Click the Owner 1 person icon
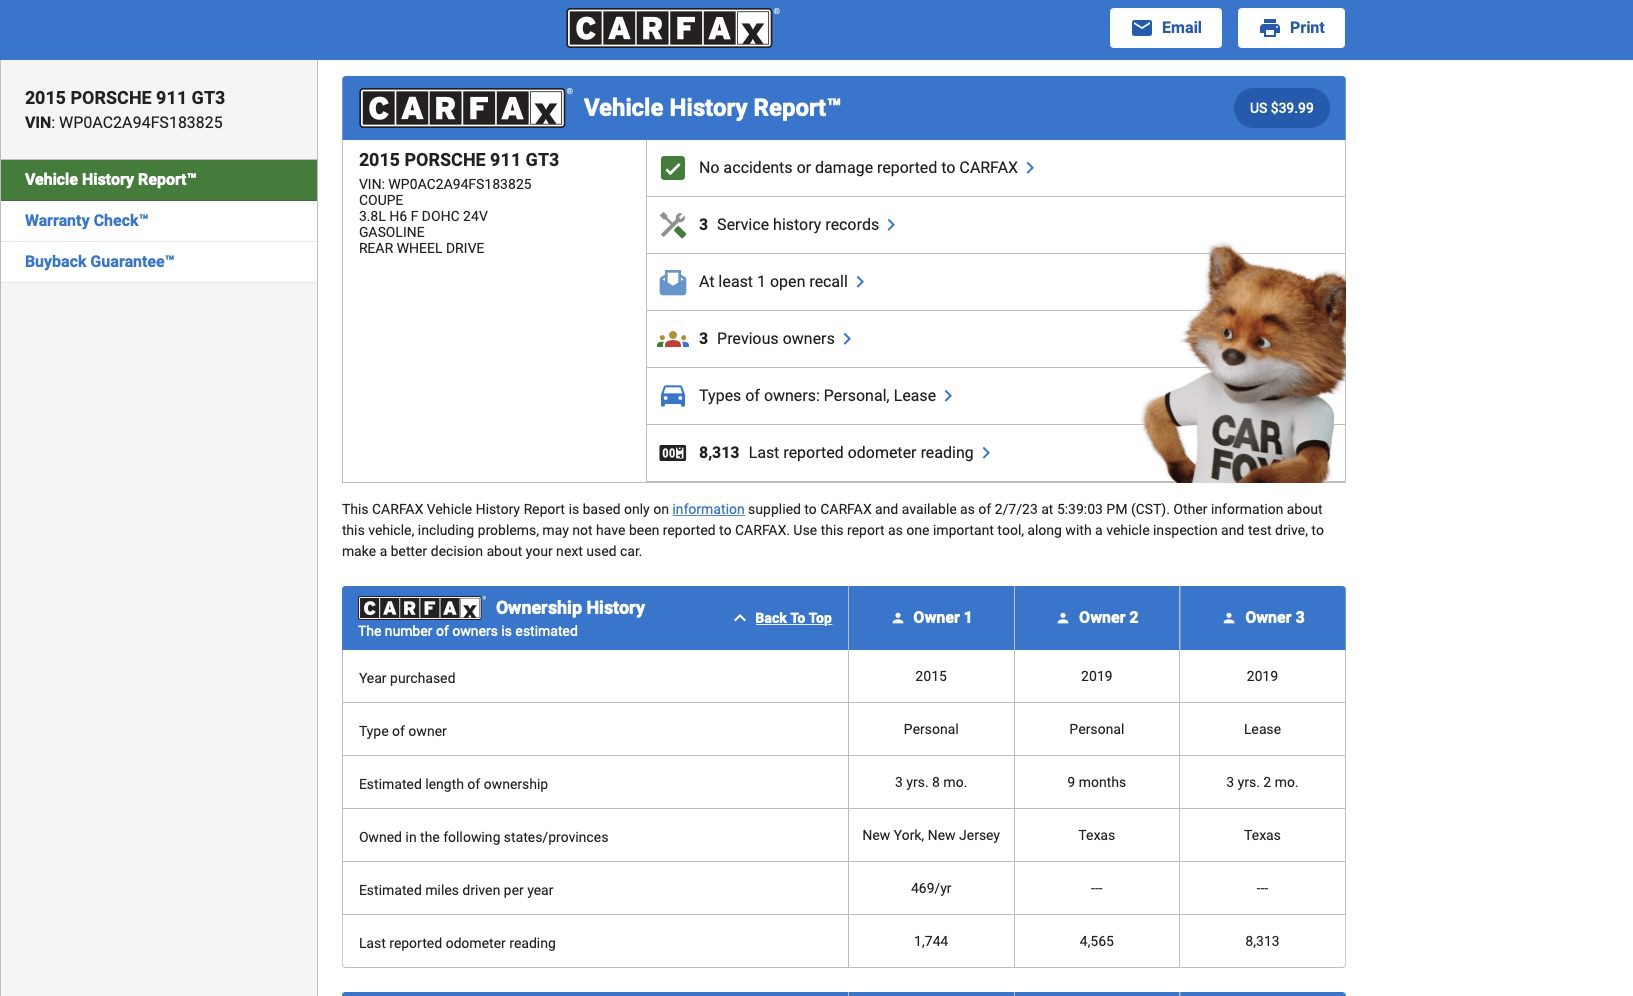 click(898, 618)
